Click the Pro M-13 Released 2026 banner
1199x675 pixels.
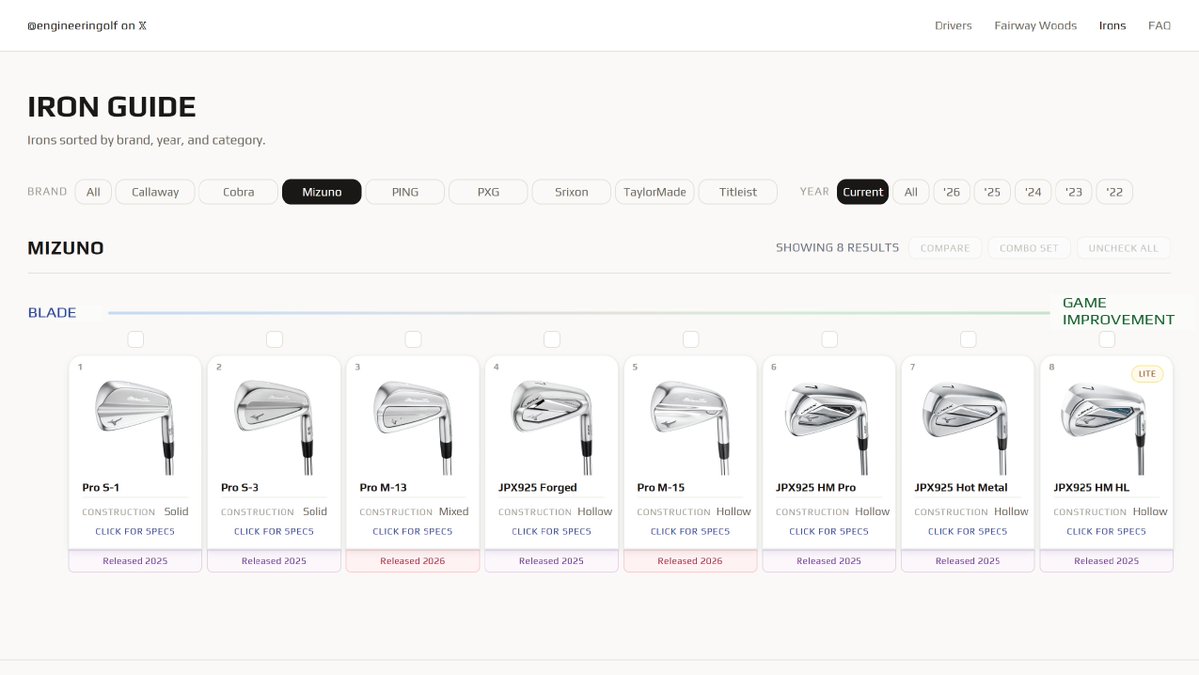pos(413,560)
